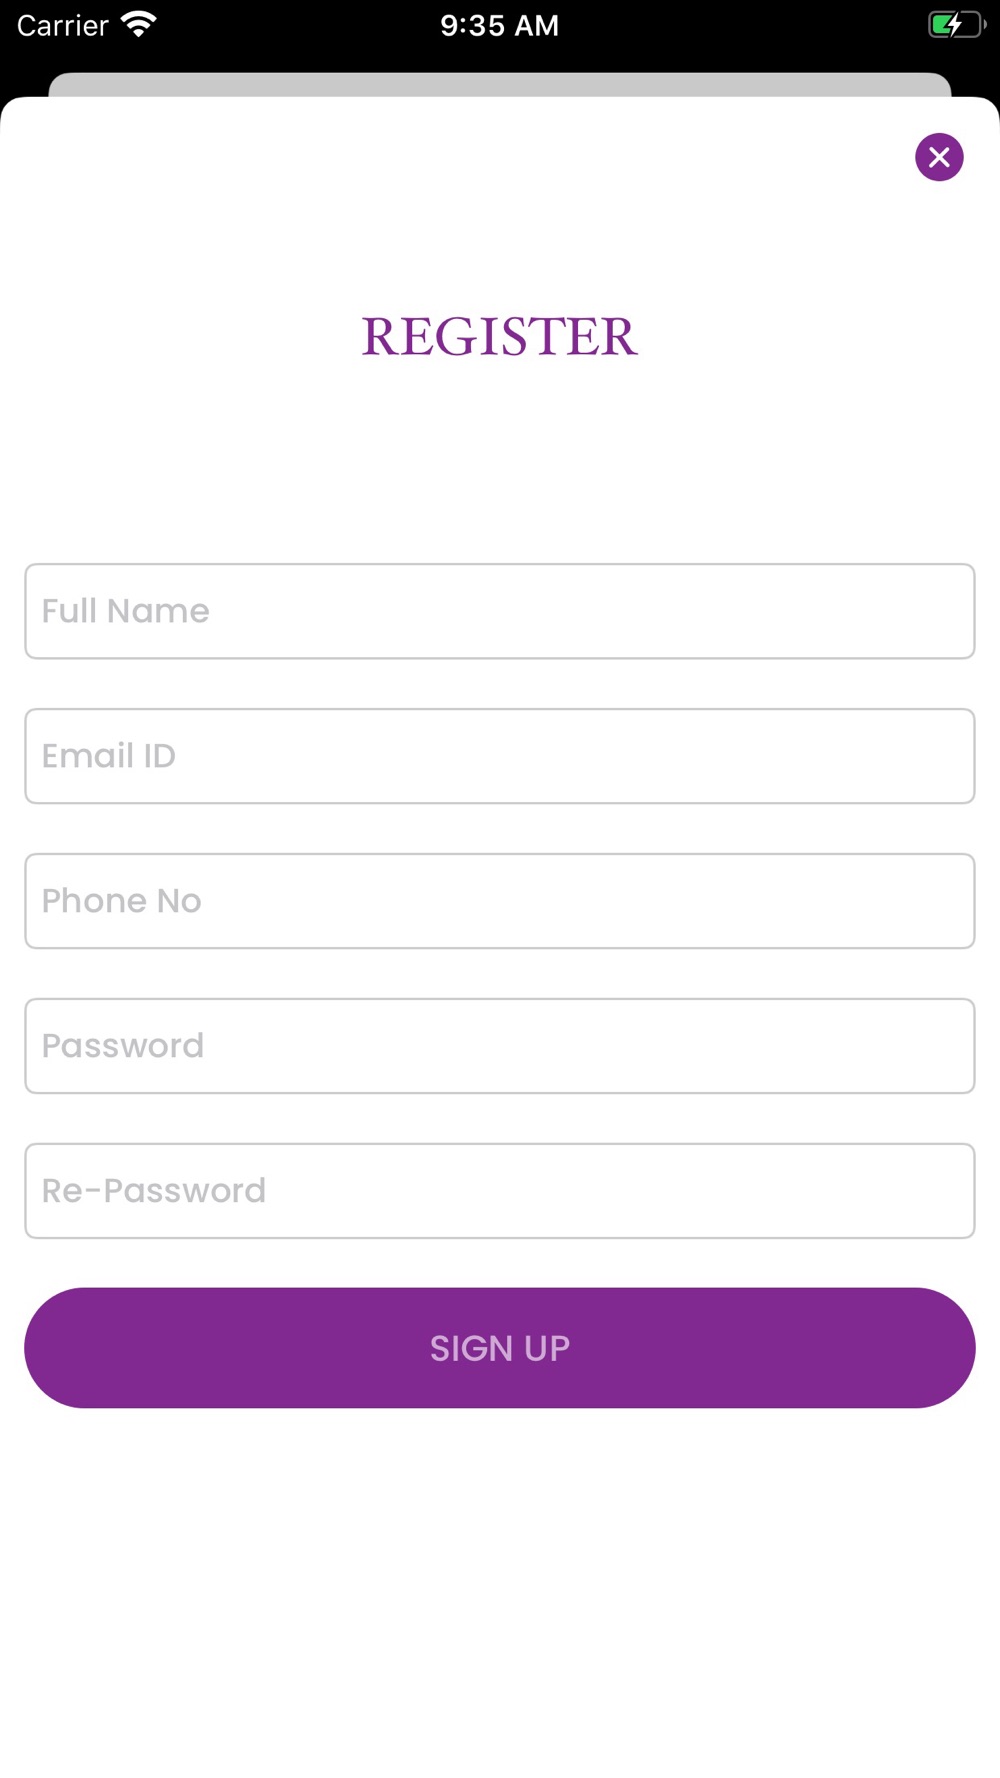Click the Carrier label in status bar
The height and width of the screenshot is (1778, 1000).
point(62,25)
